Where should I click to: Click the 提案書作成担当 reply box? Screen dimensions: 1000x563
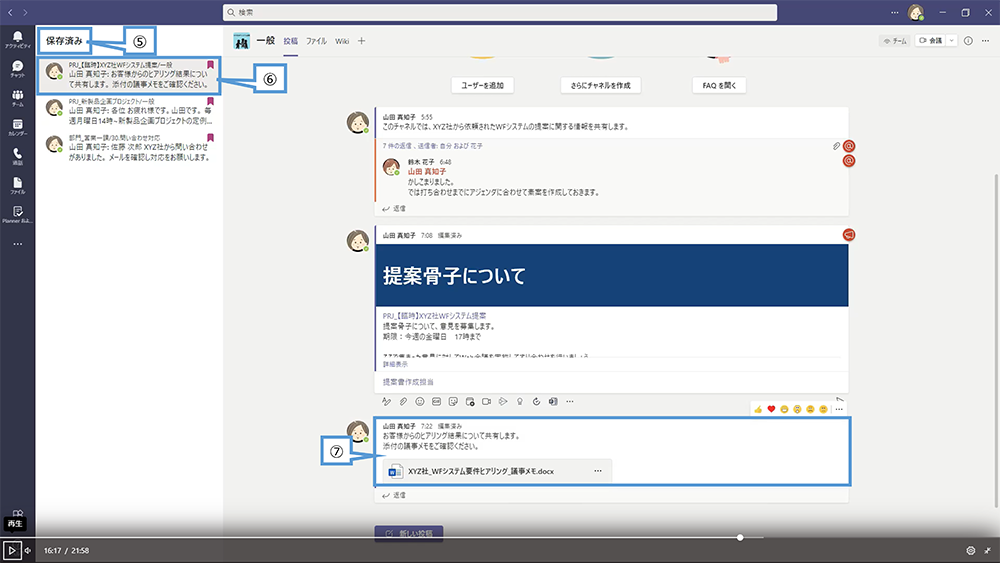(611, 382)
